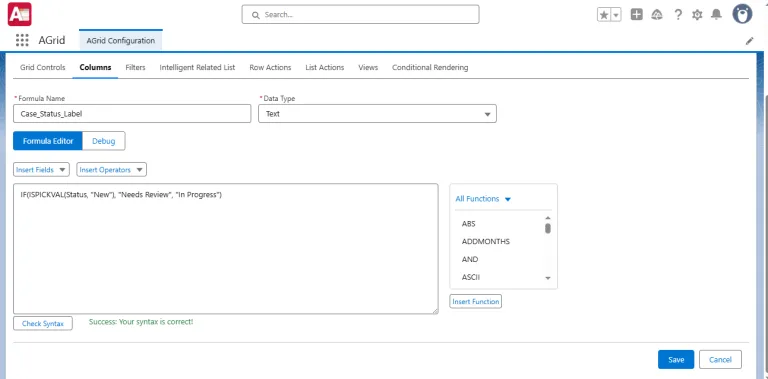This screenshot has height=379, width=768.
Task: Focus the global Search field
Action: (x=360, y=15)
